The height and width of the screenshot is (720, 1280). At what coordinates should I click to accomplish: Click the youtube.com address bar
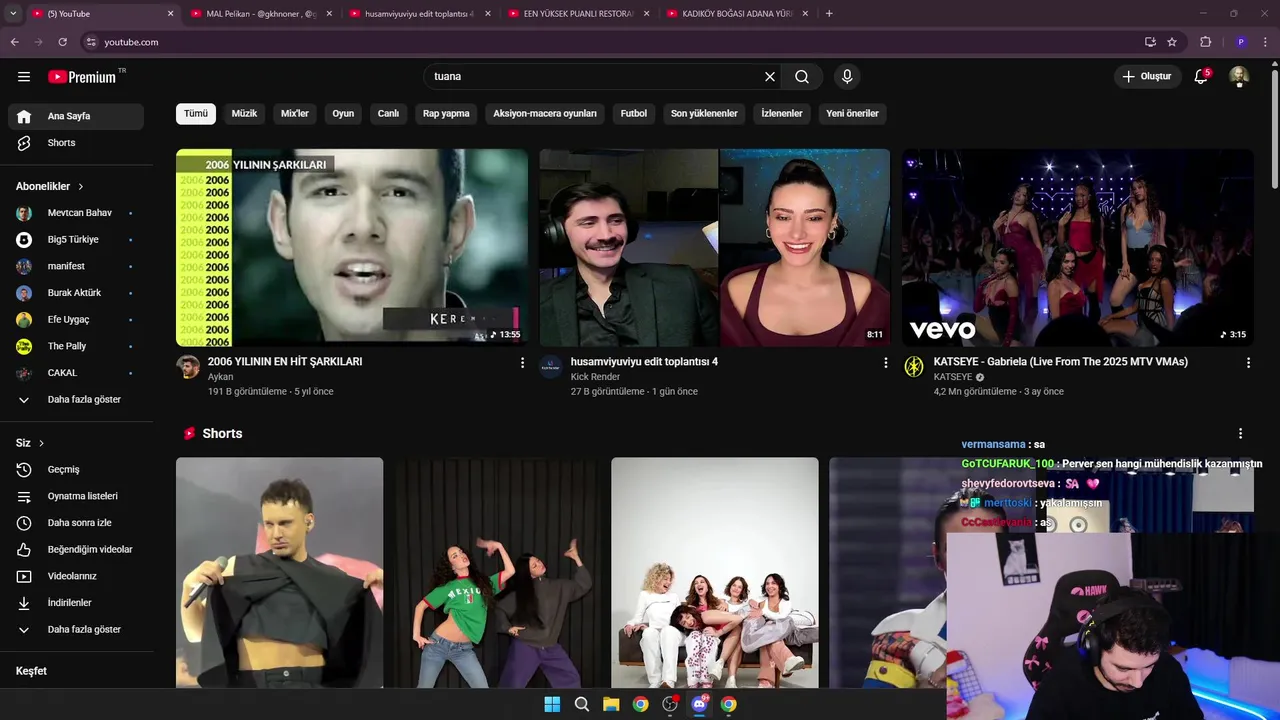[x=610, y=42]
